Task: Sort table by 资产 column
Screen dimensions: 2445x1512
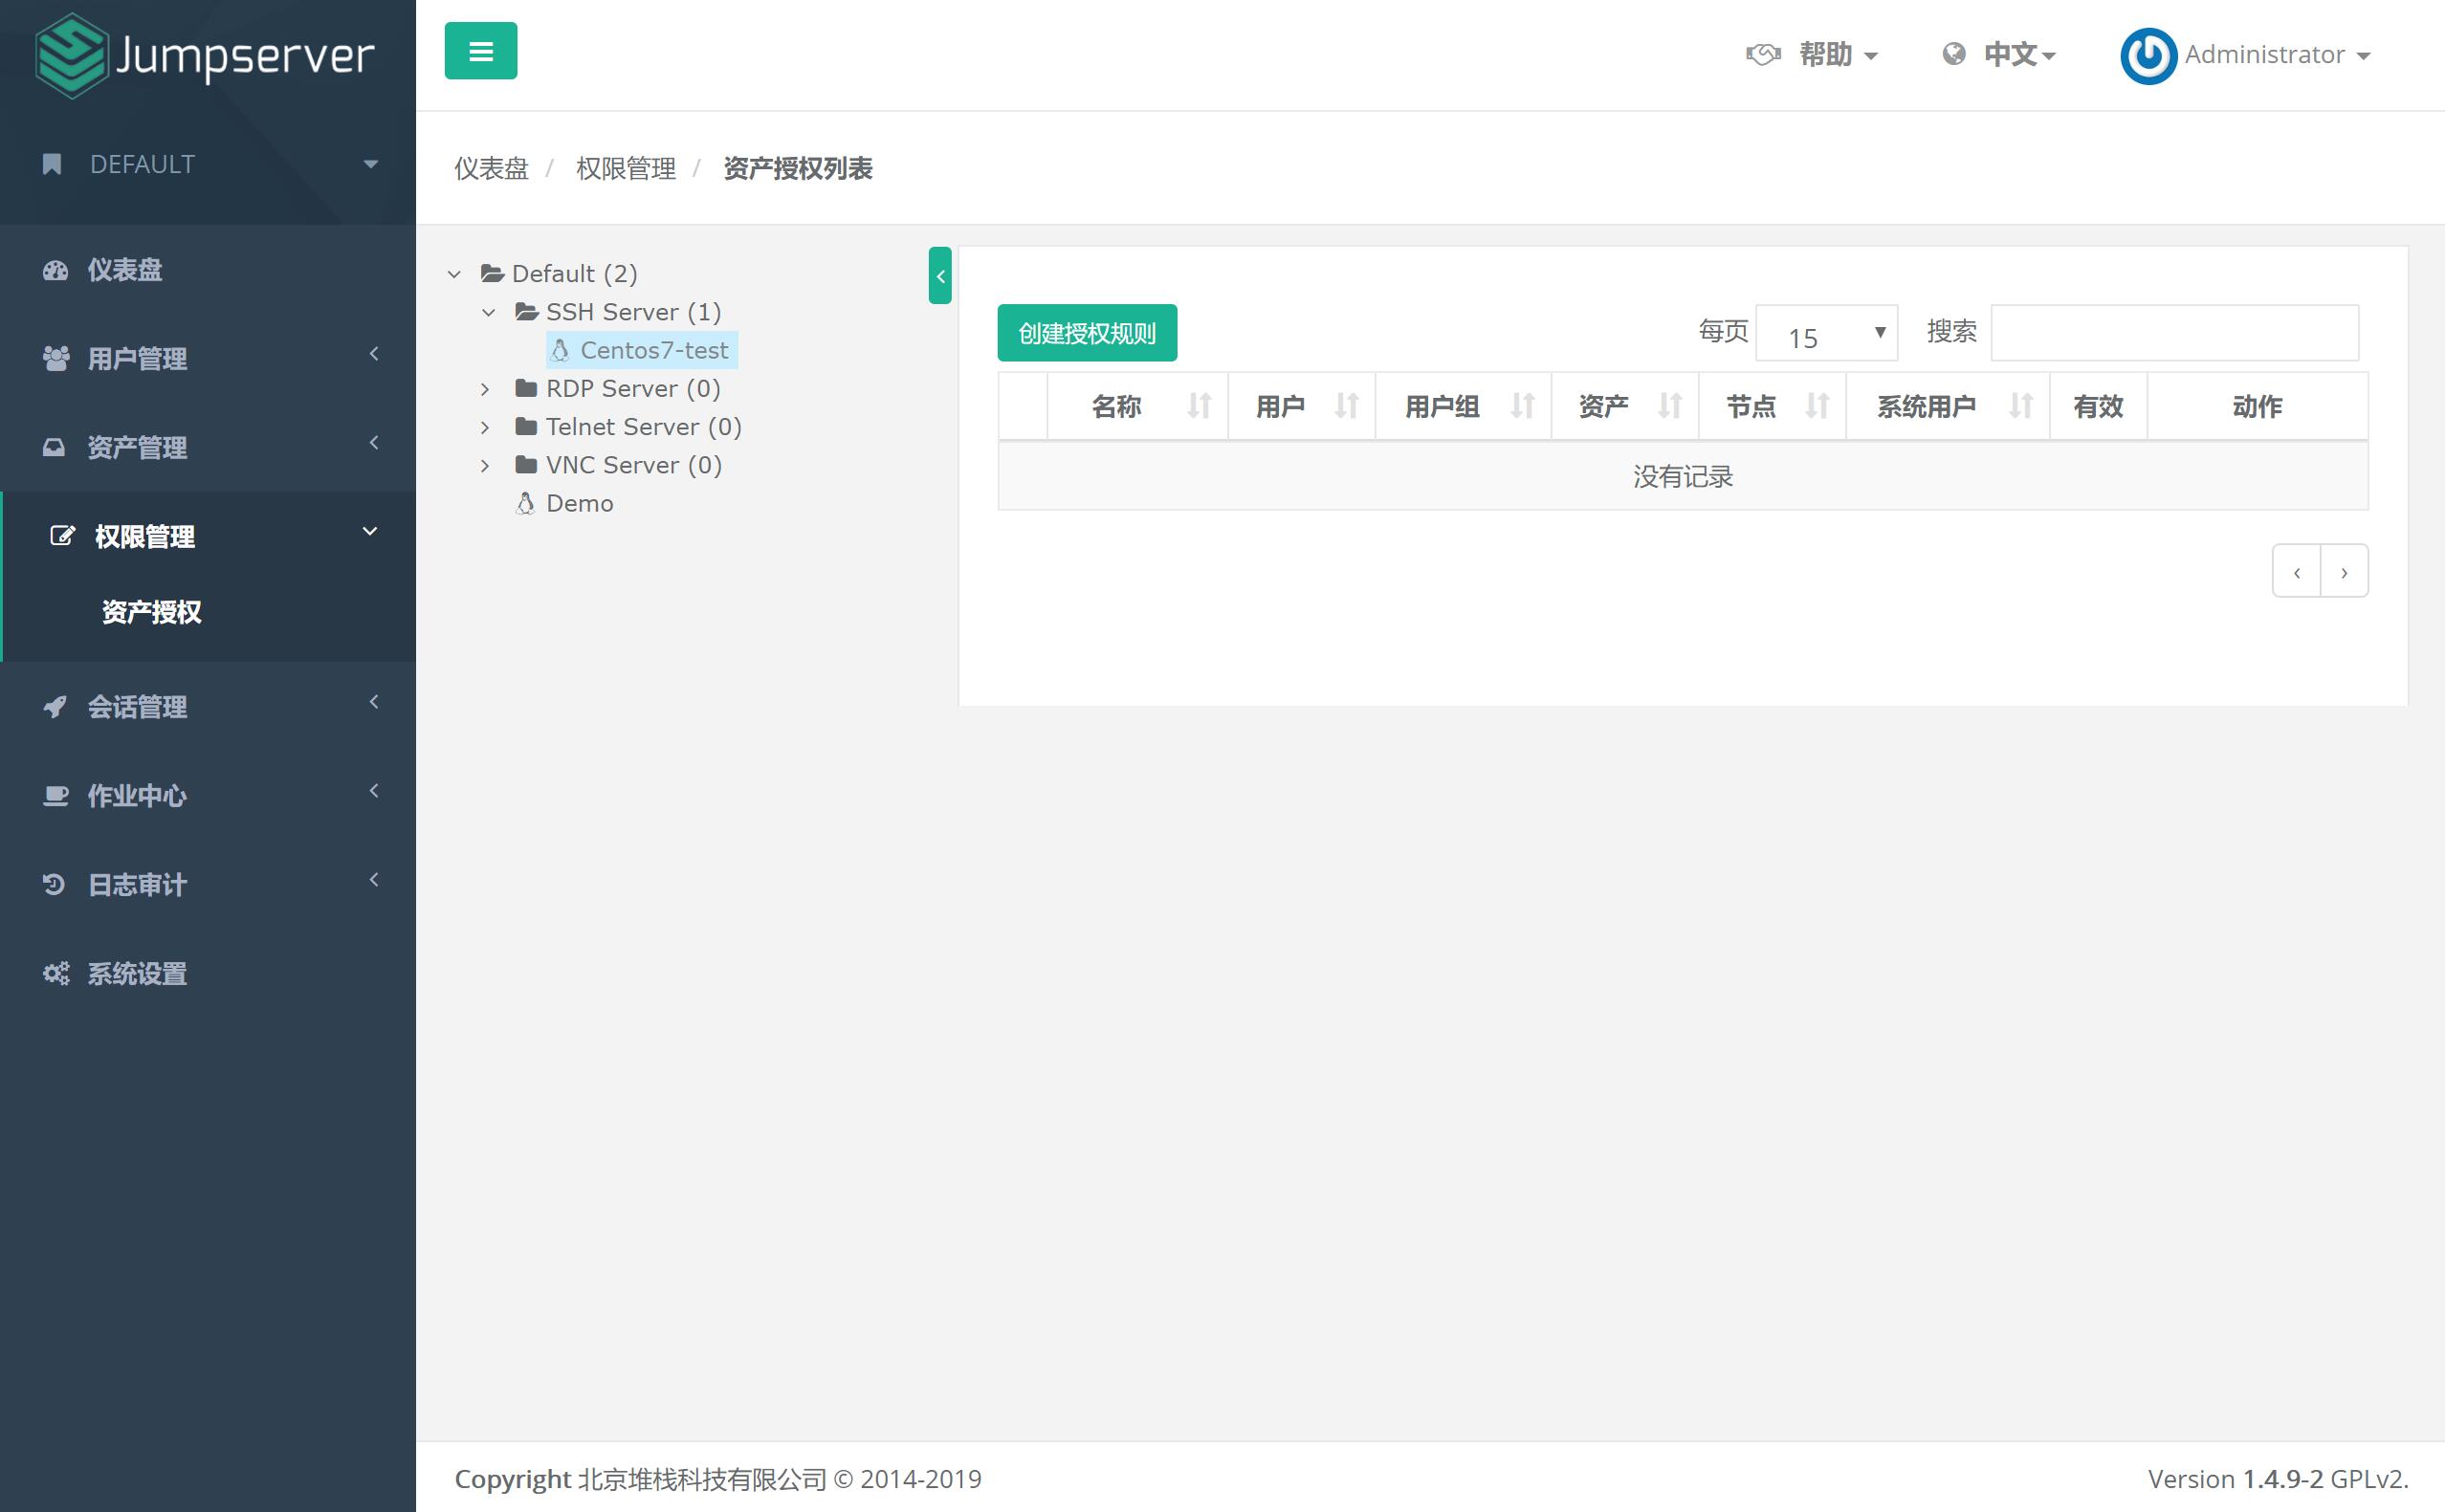Action: [1625, 406]
